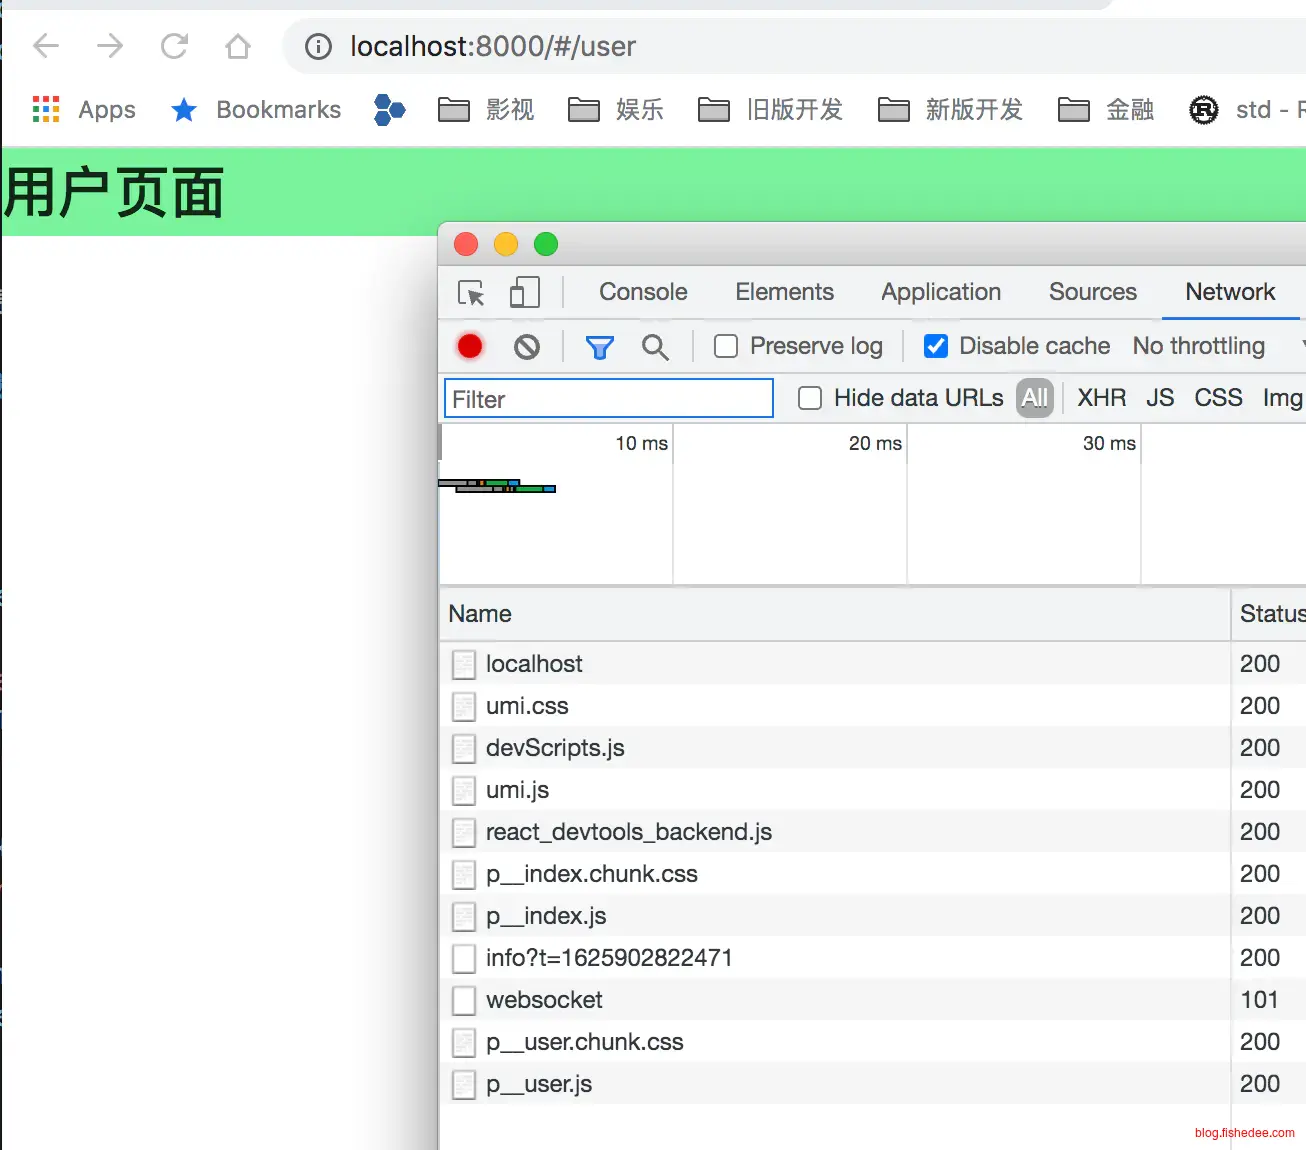The image size is (1306, 1150).
Task: Expand the 旧版开发 bookmarks folder
Action: (770, 109)
